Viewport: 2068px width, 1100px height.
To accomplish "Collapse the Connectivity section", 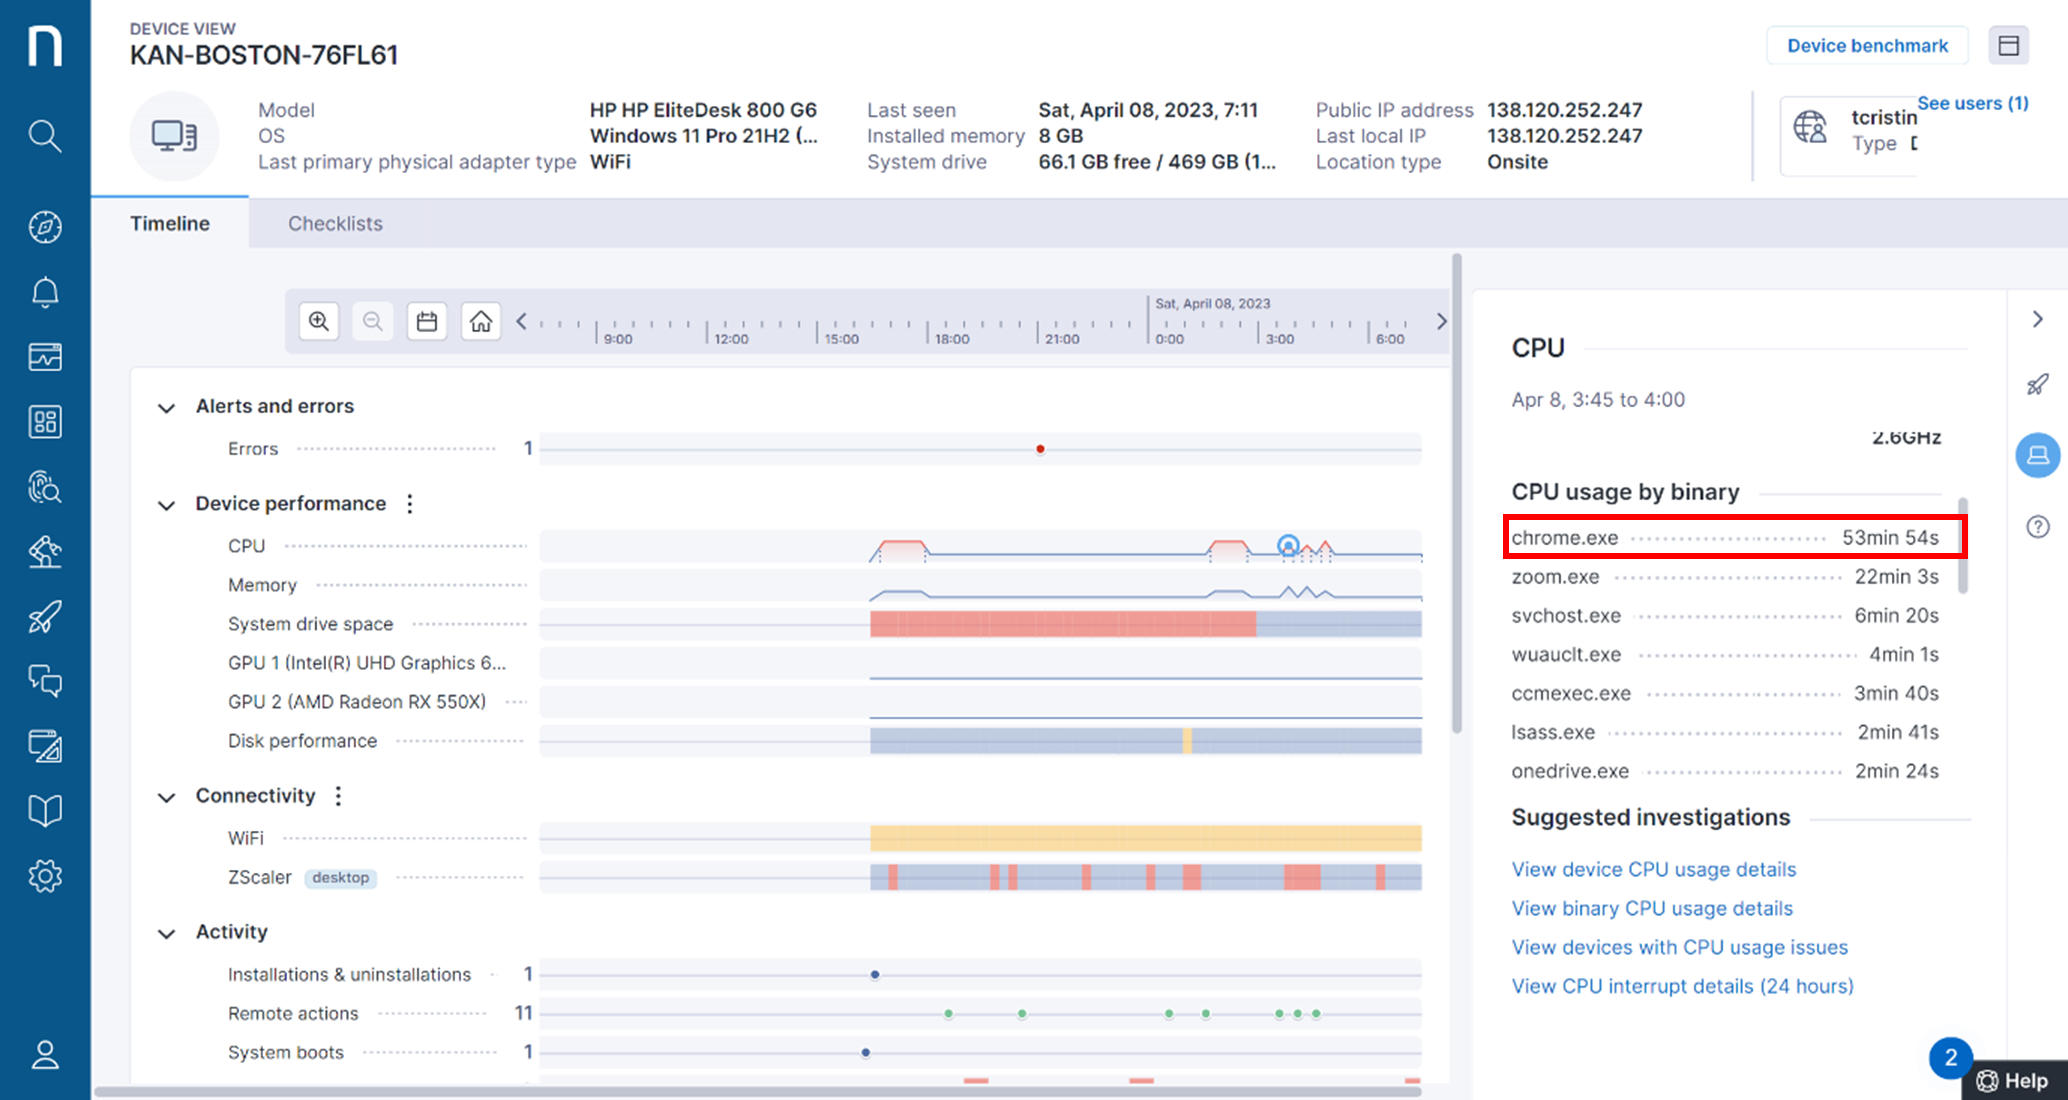I will tap(166, 797).
